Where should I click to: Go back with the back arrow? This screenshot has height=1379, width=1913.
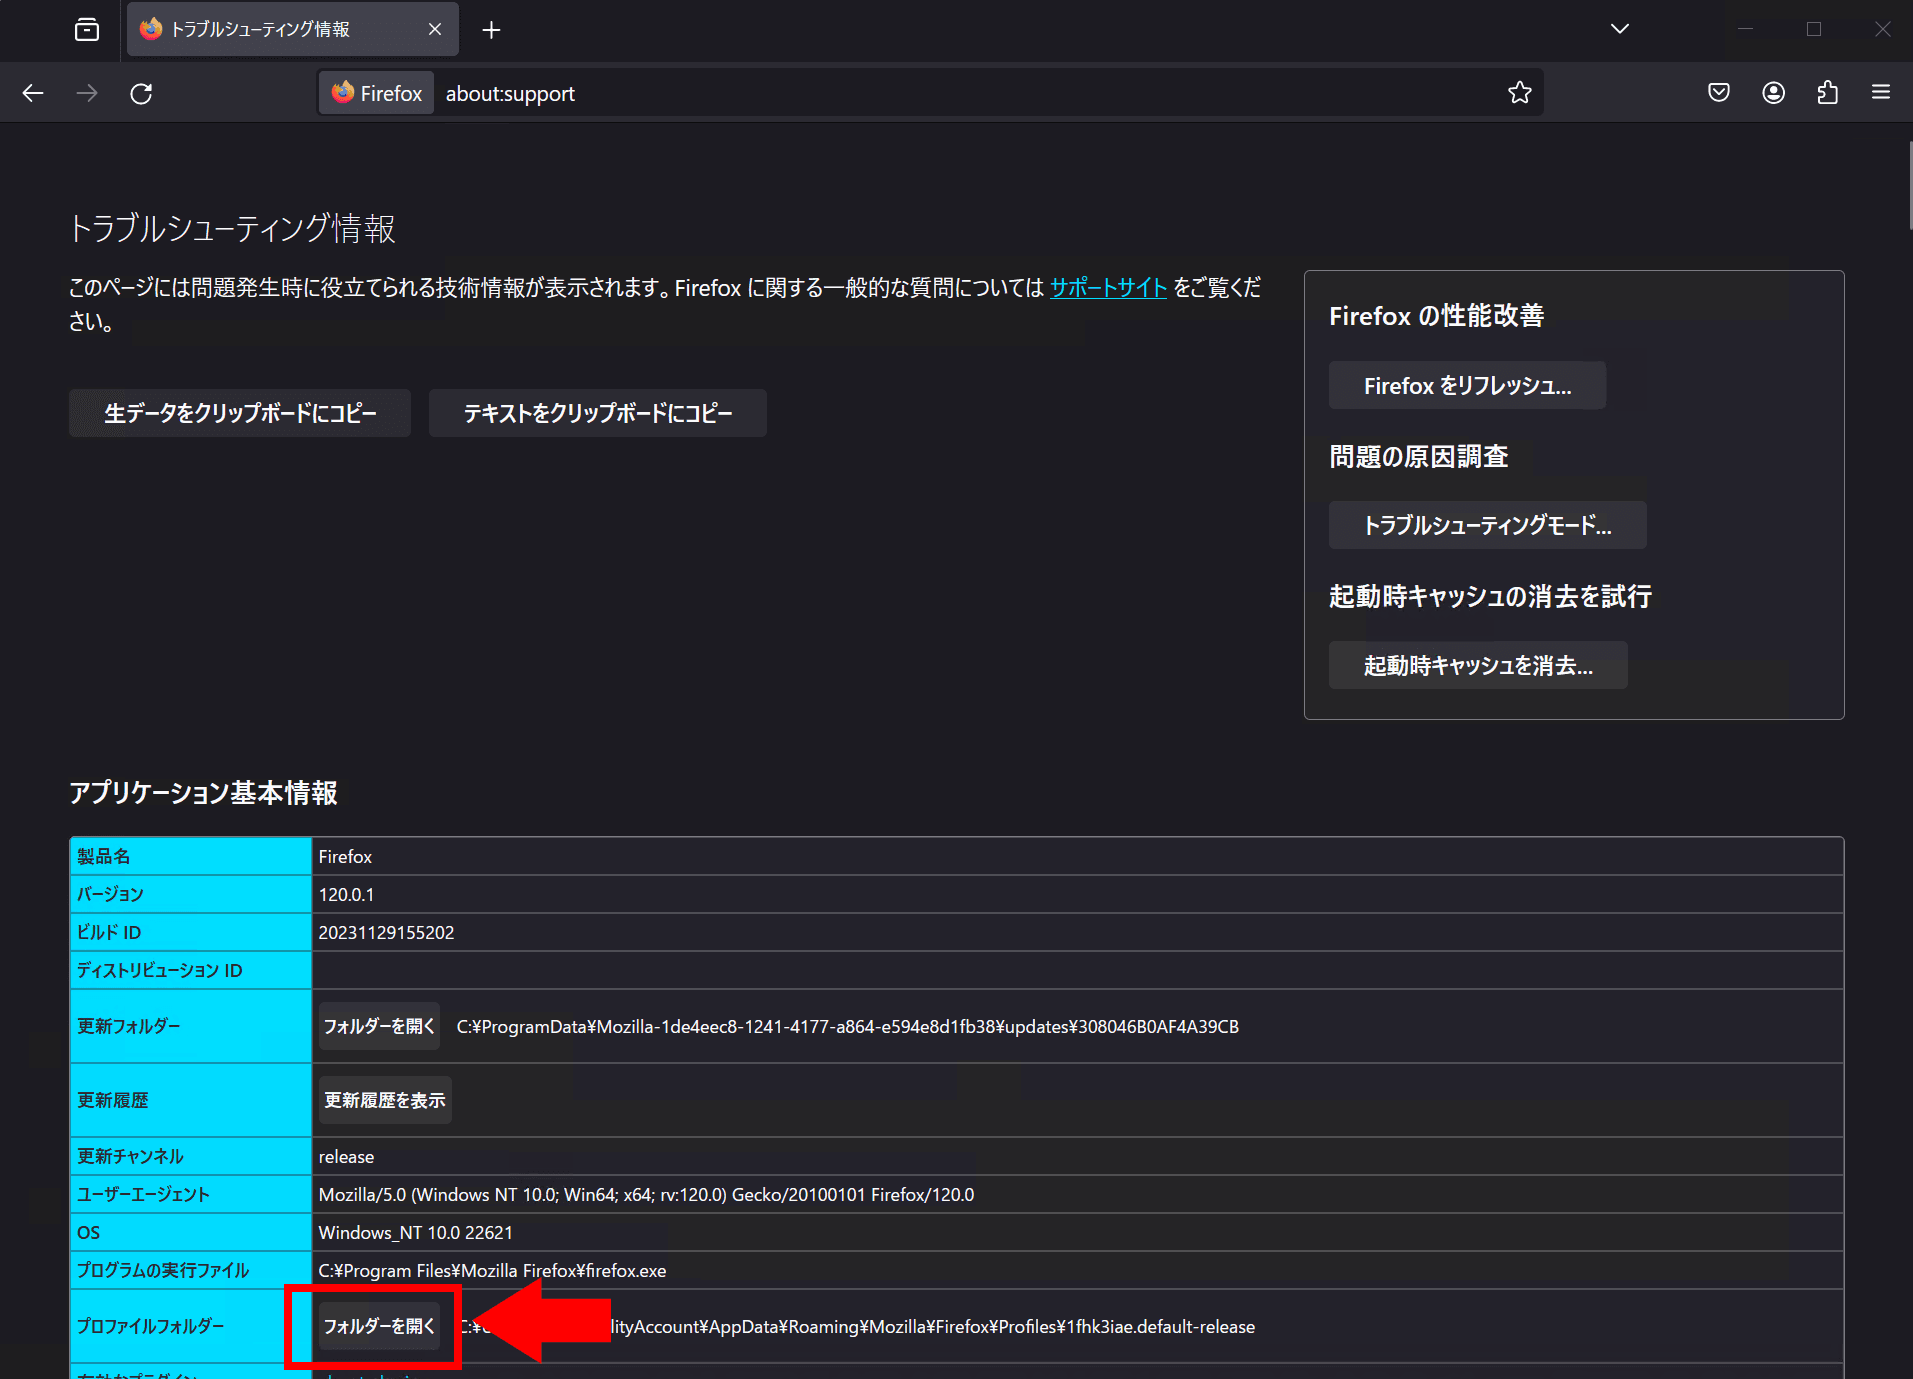point(33,93)
